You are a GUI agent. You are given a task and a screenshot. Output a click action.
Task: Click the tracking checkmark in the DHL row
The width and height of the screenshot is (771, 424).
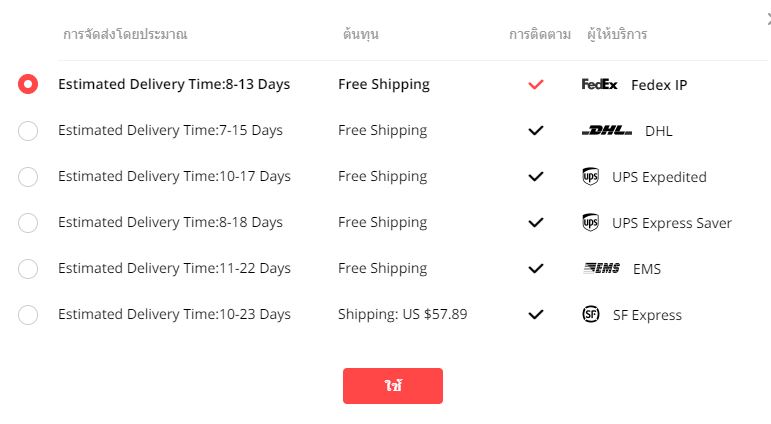535,130
